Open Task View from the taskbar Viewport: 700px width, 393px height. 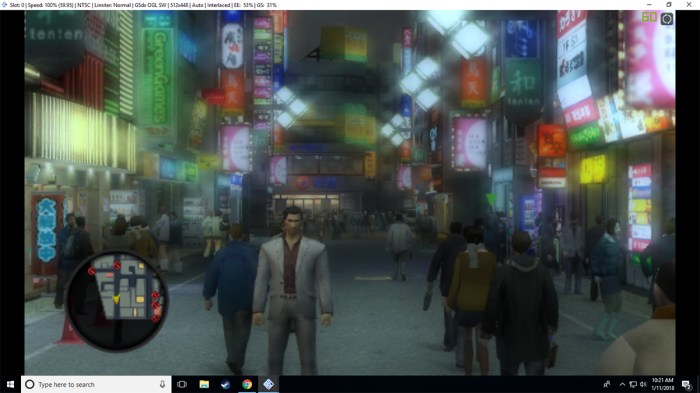pos(182,384)
